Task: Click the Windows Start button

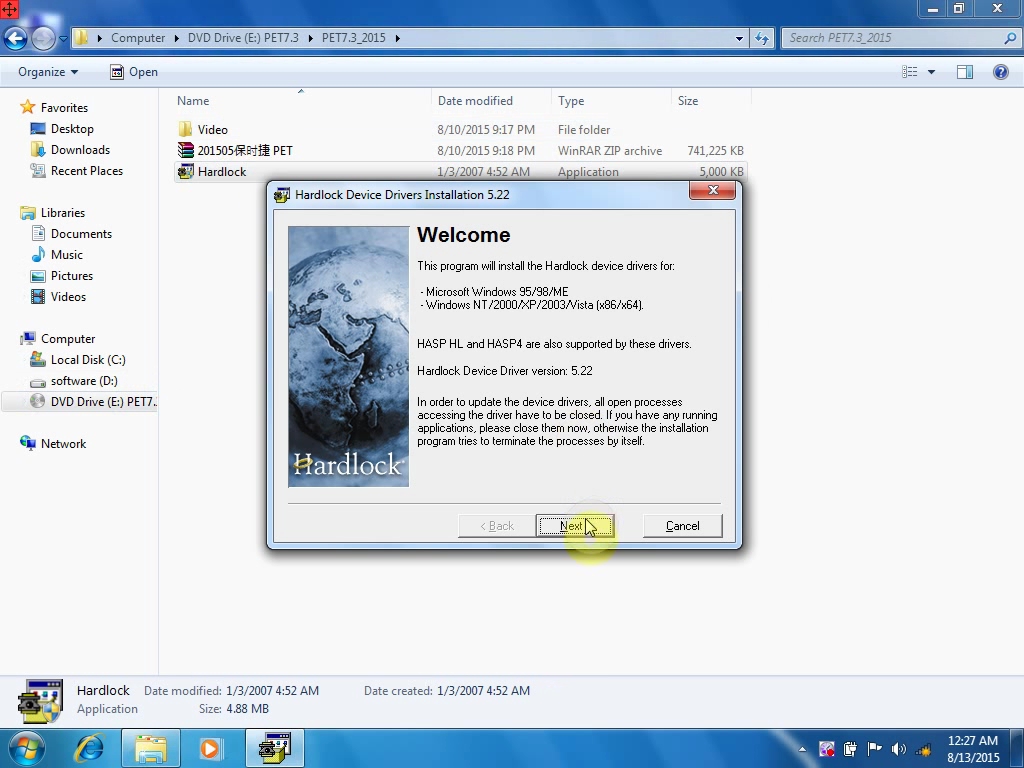Action: pos(27,748)
